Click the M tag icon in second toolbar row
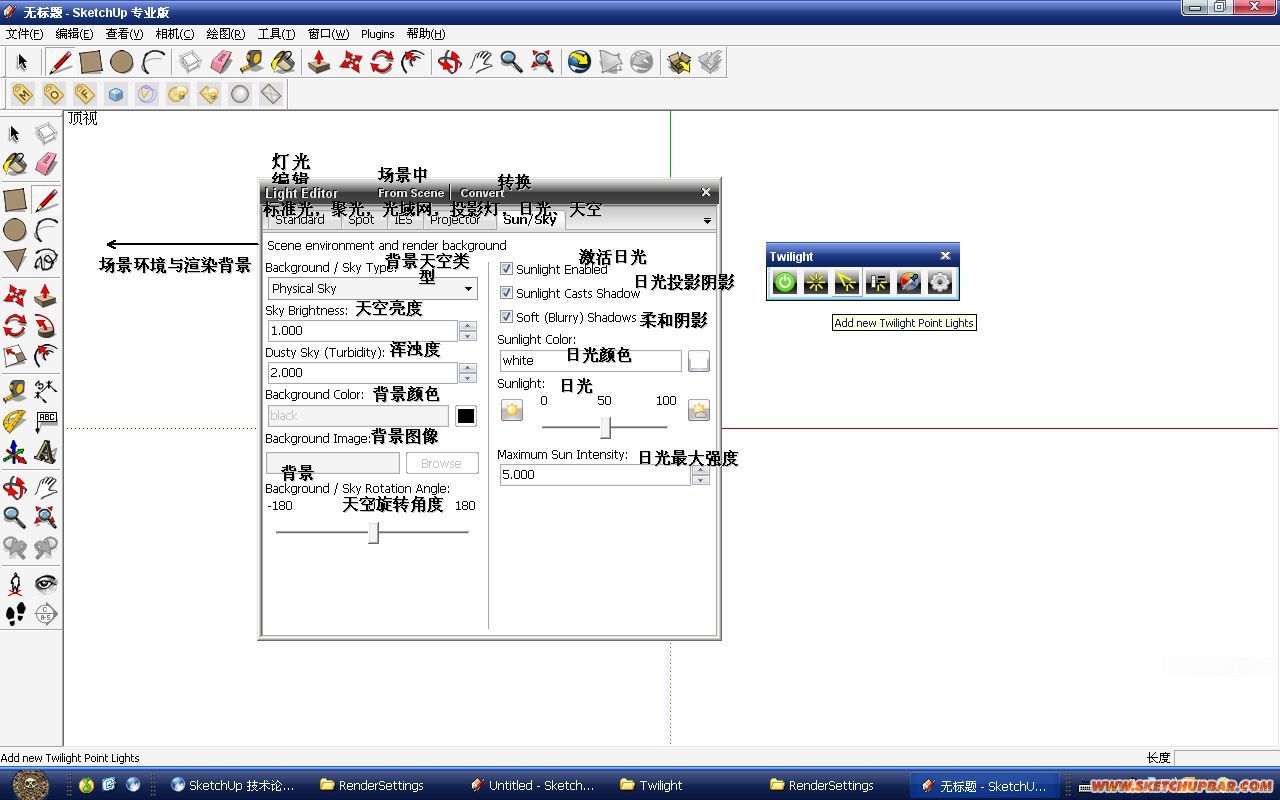 tap(22, 94)
